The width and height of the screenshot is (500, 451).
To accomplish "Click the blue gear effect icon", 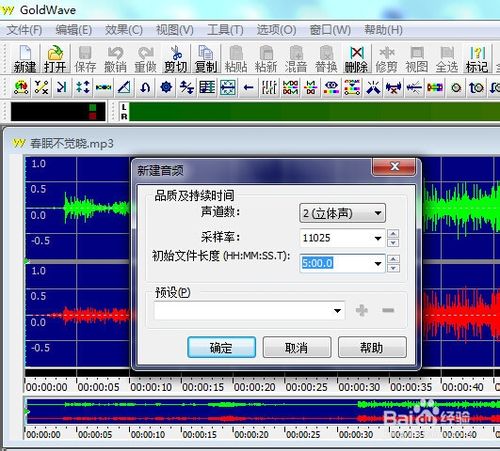I will [166, 87].
